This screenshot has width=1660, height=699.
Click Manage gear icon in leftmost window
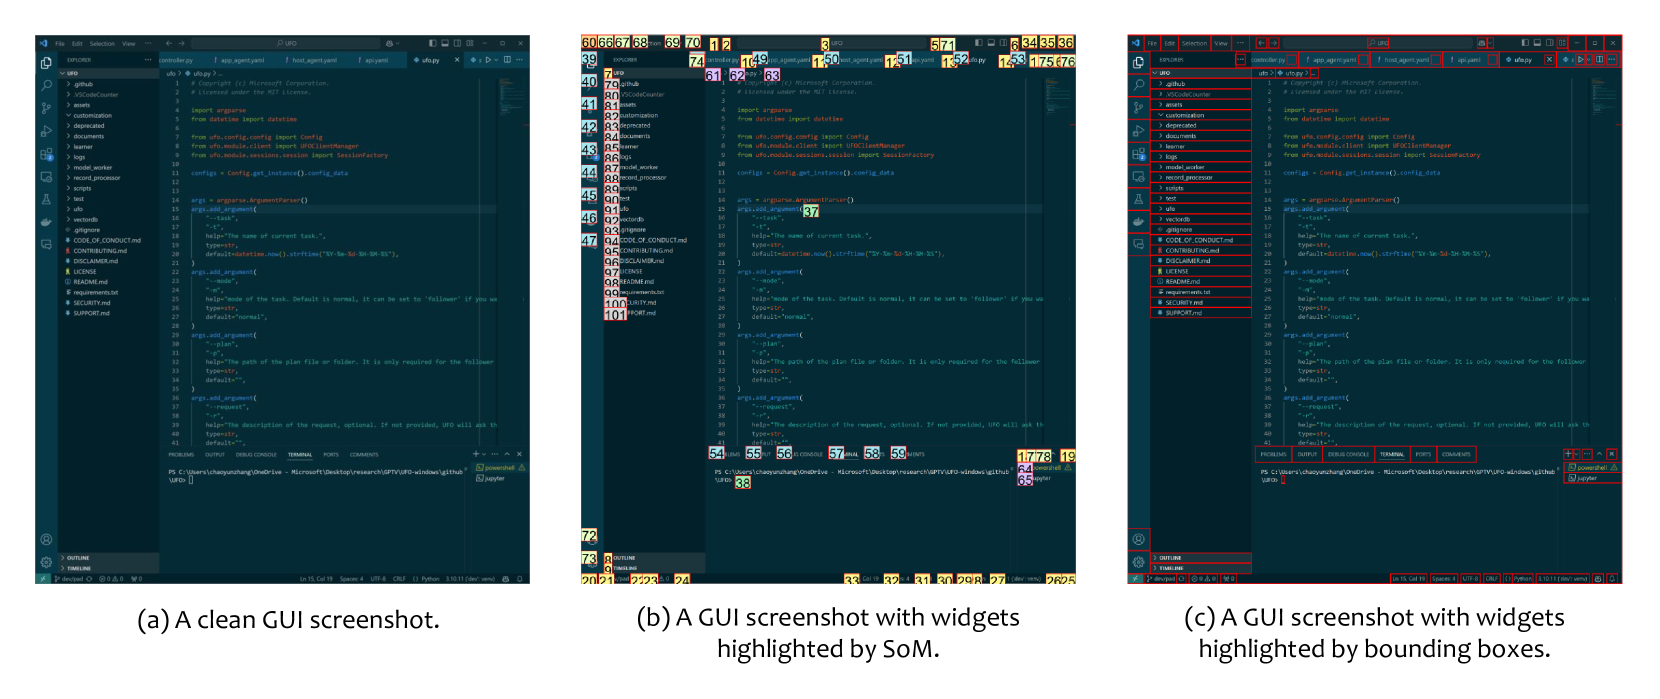(46, 562)
